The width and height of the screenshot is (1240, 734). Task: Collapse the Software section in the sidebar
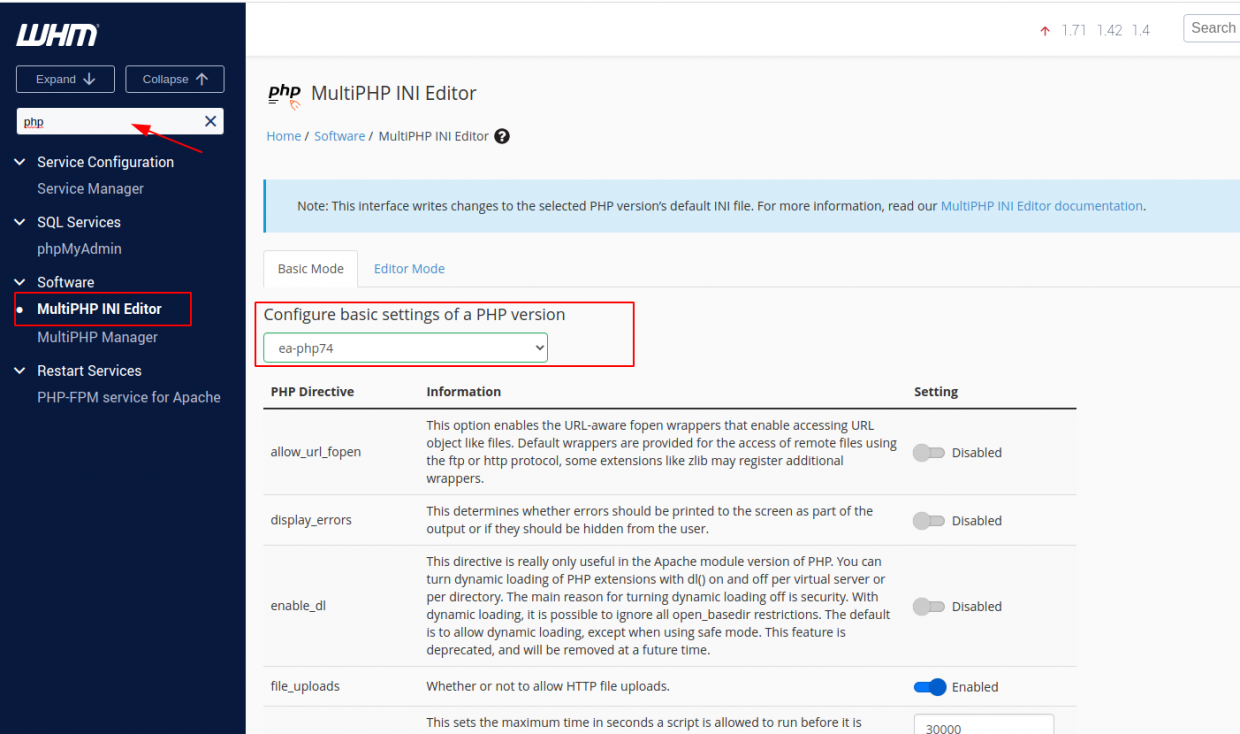point(18,282)
